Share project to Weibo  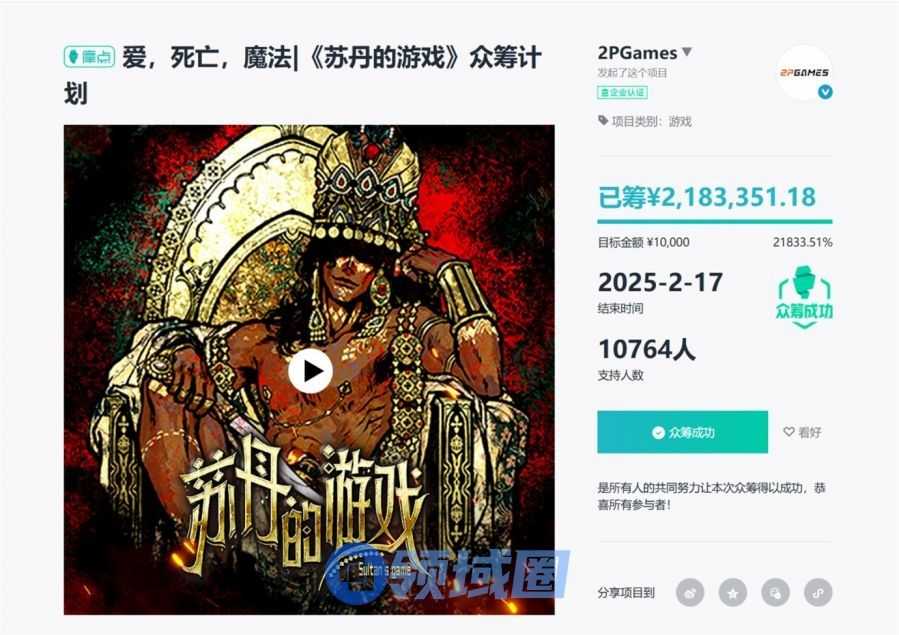tap(690, 593)
